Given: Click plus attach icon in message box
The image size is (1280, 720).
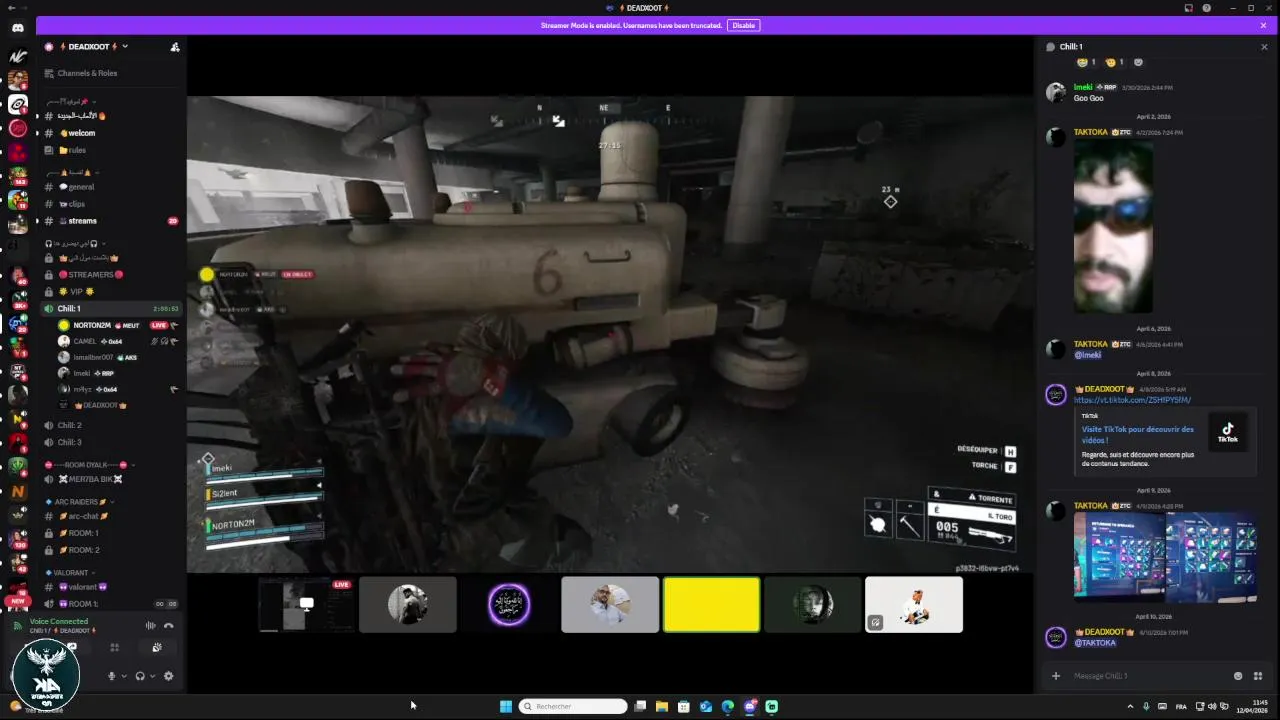Looking at the screenshot, I should 1055,676.
